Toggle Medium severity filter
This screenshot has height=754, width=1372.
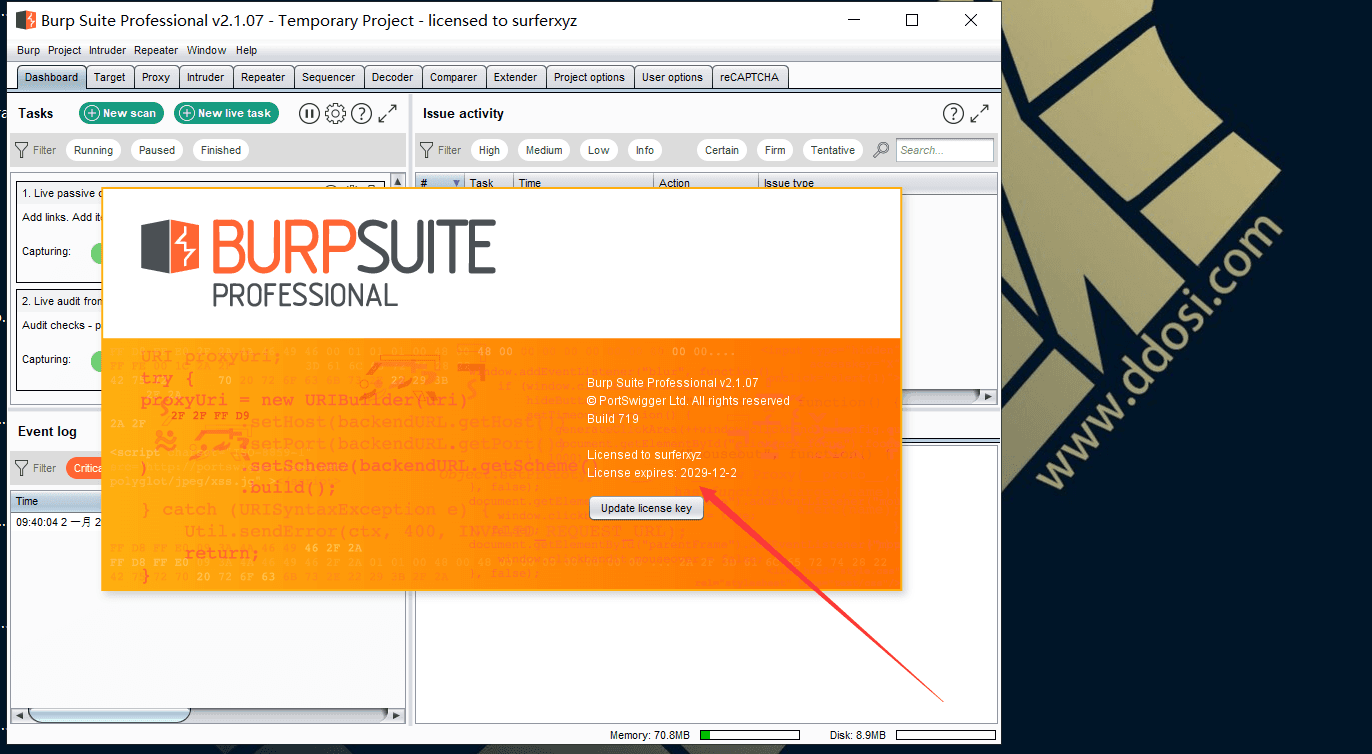(544, 150)
